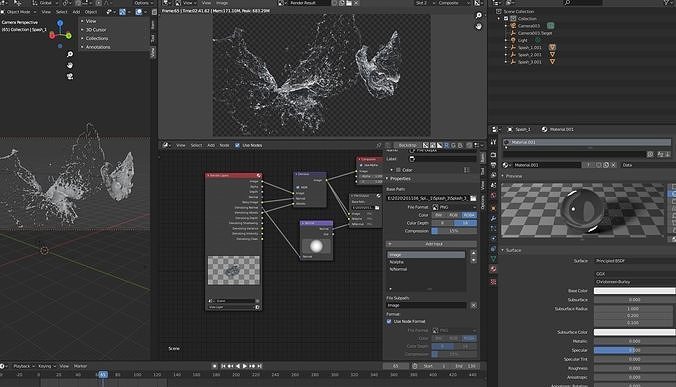Remove the Image file slot with X icon
676x387 pixels.
[x=473, y=305]
